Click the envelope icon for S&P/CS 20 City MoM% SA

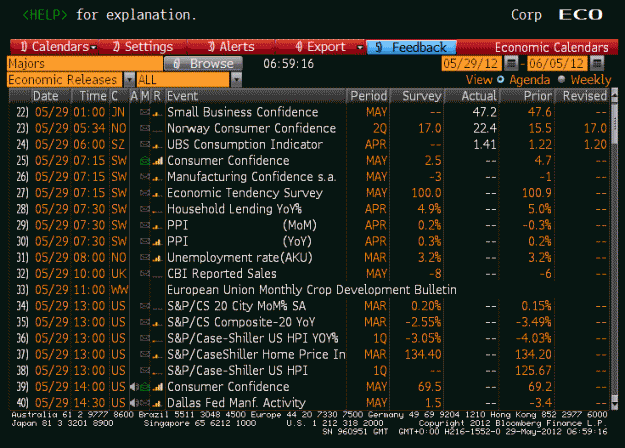(145, 306)
